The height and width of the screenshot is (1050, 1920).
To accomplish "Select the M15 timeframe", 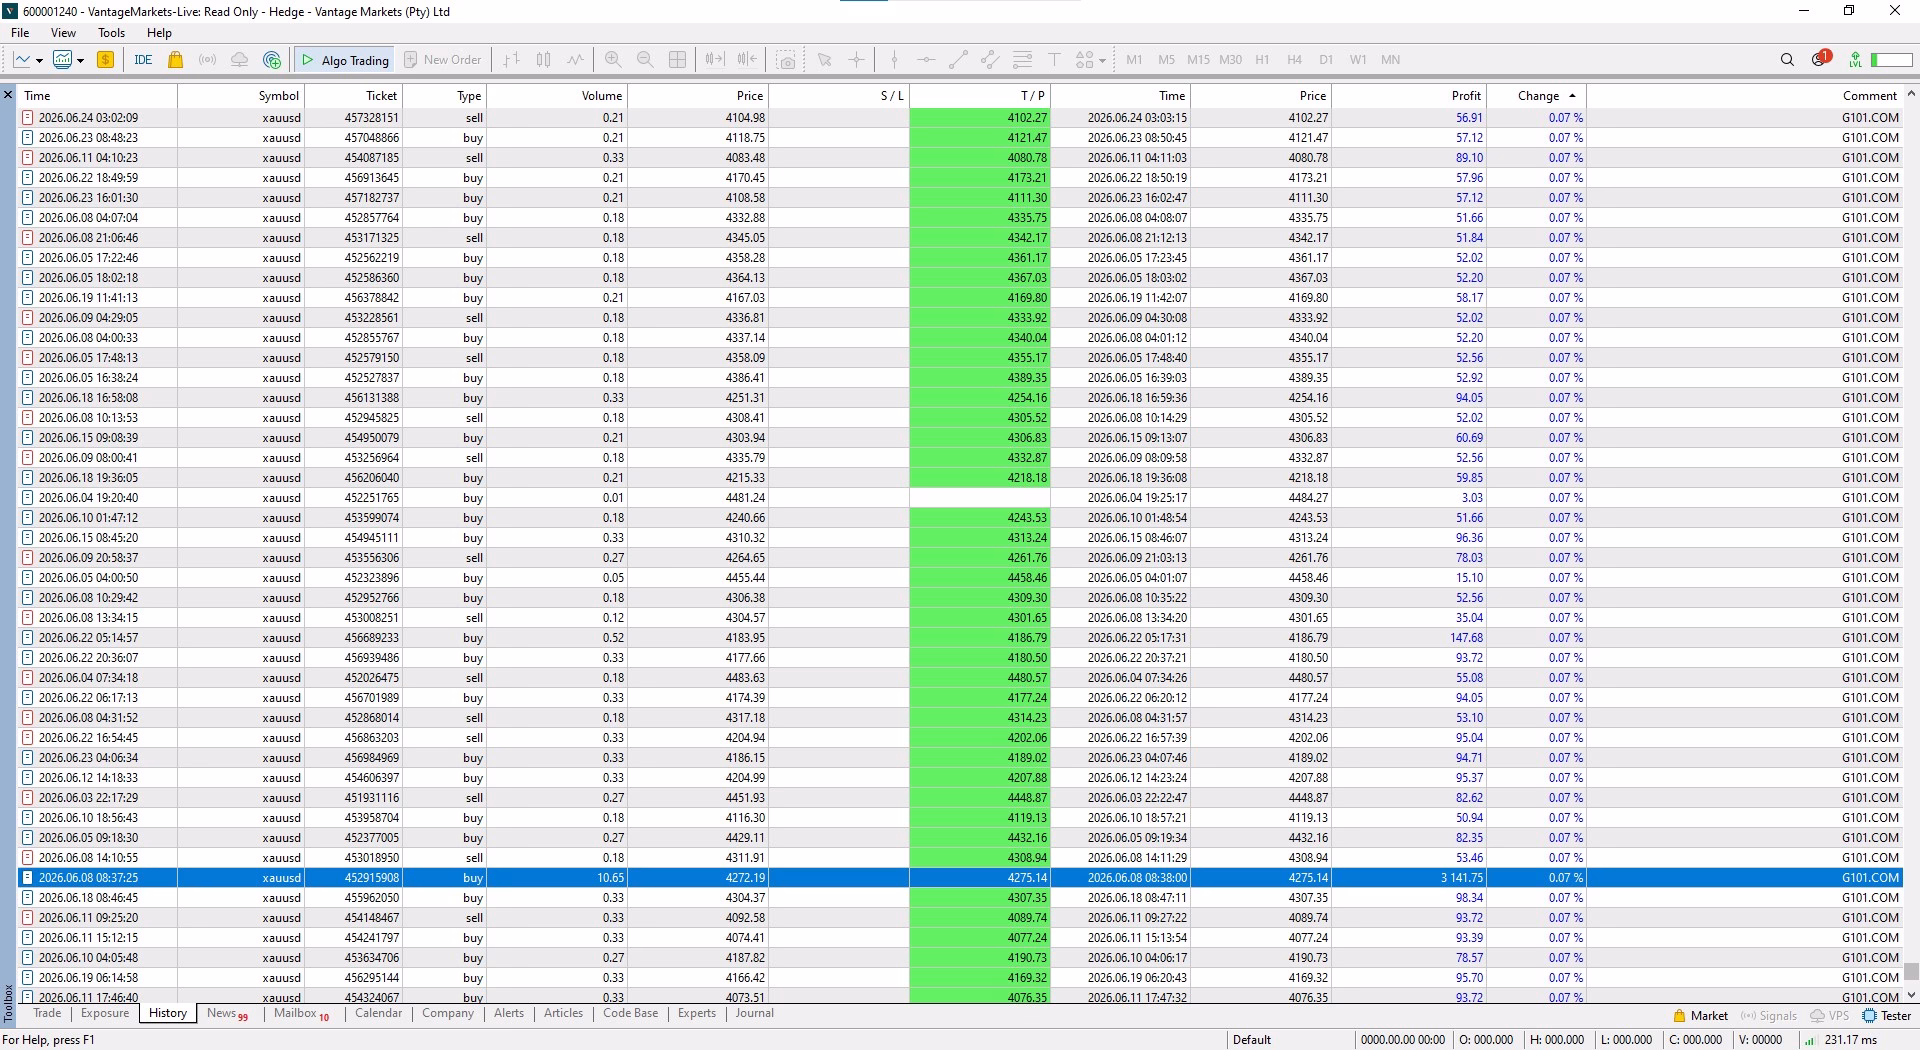I will pos(1198,60).
